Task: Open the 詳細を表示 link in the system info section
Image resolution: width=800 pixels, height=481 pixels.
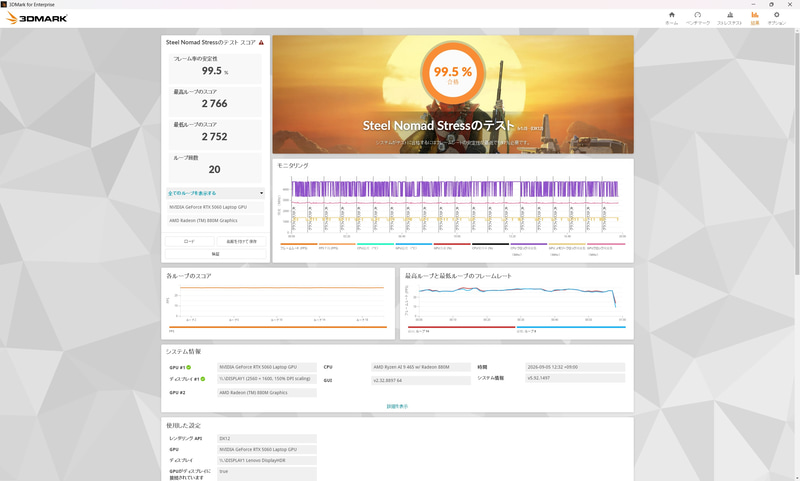Action: click(x=397, y=407)
